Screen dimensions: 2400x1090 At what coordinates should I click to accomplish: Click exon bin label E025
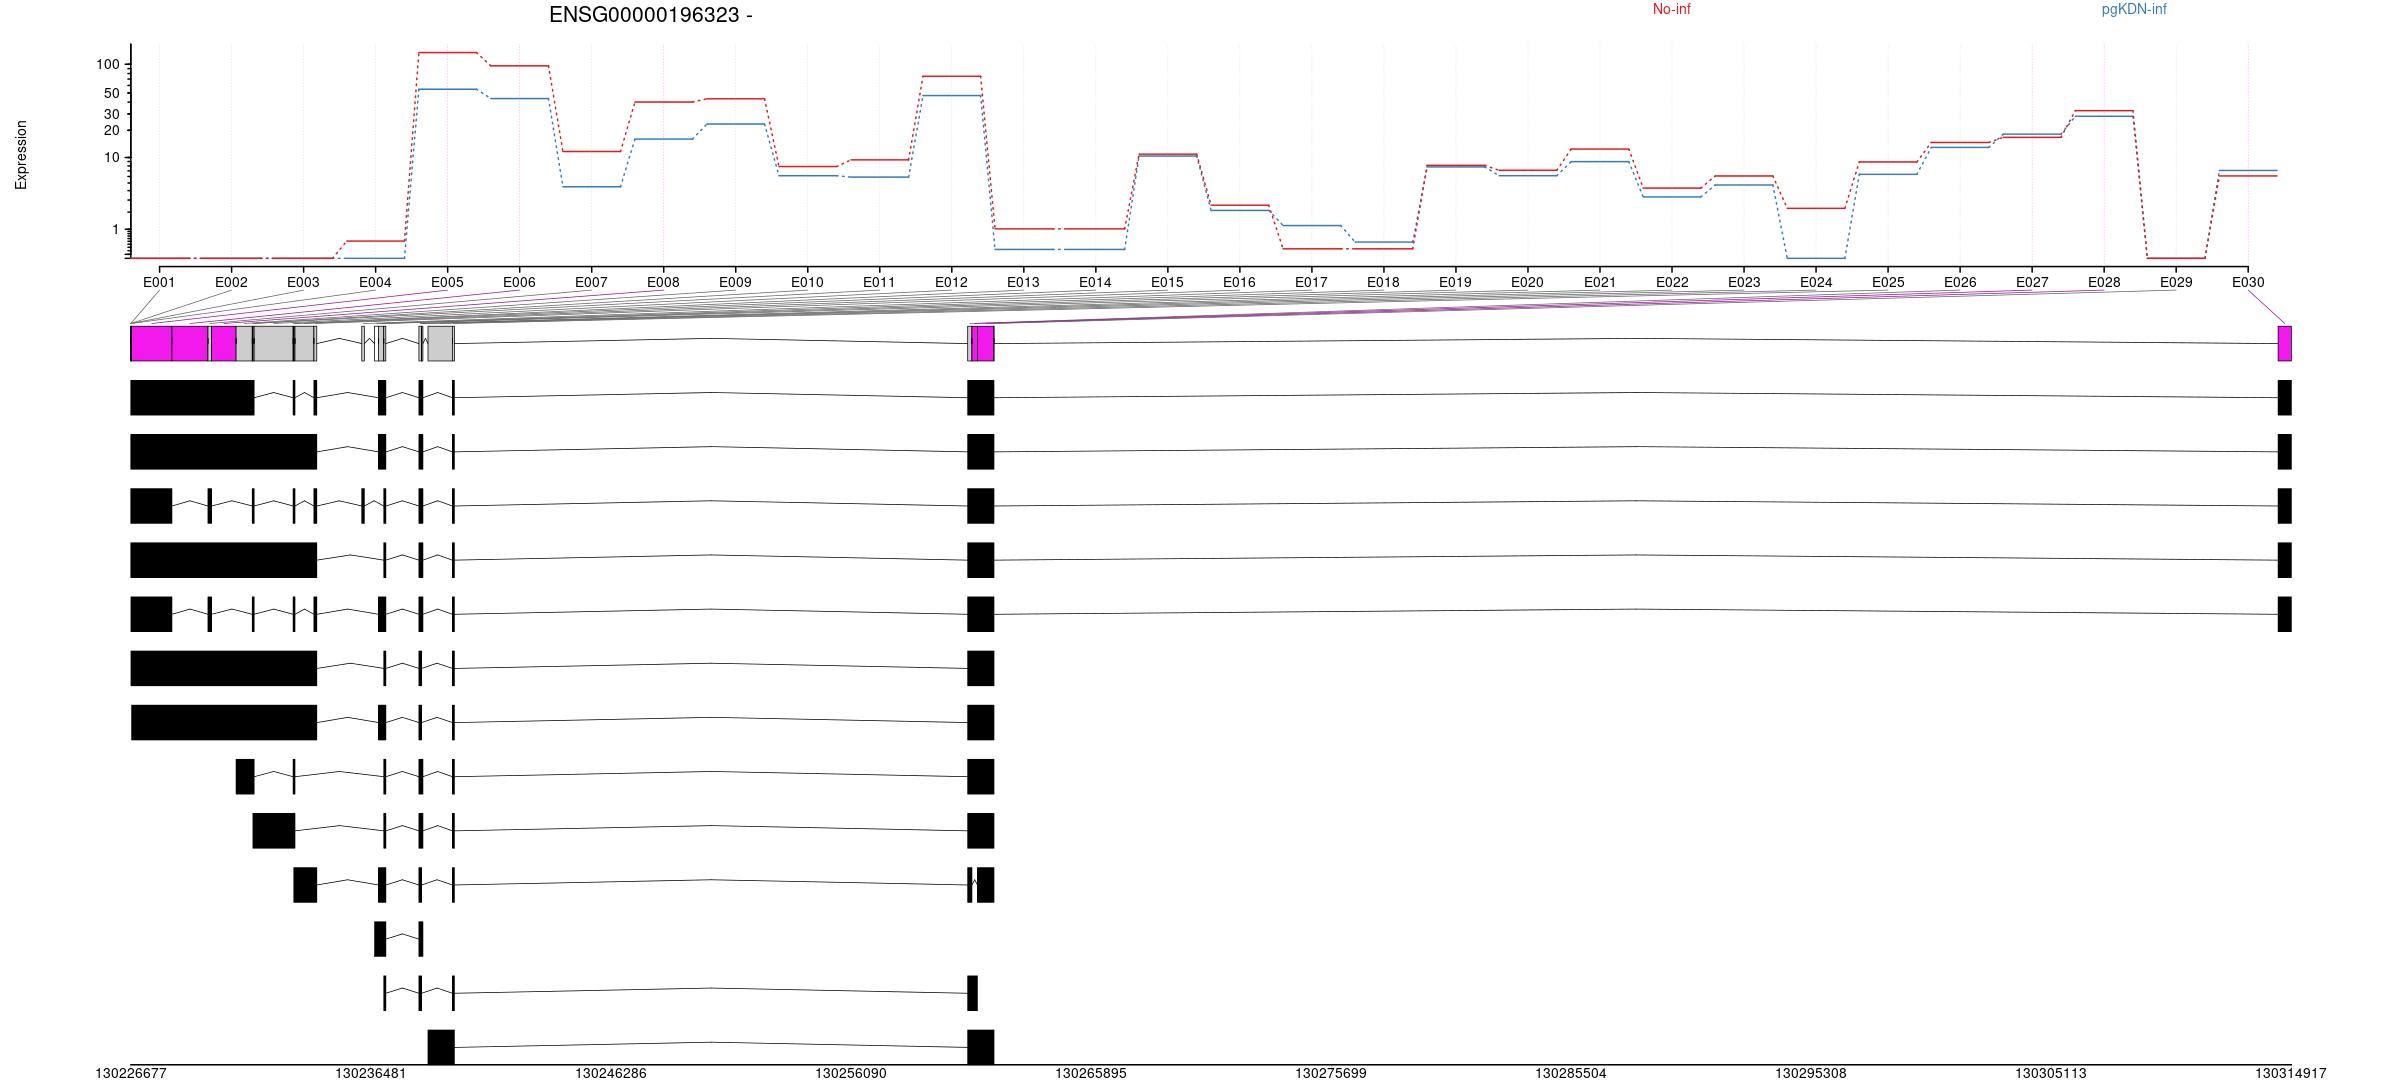pos(1888,282)
